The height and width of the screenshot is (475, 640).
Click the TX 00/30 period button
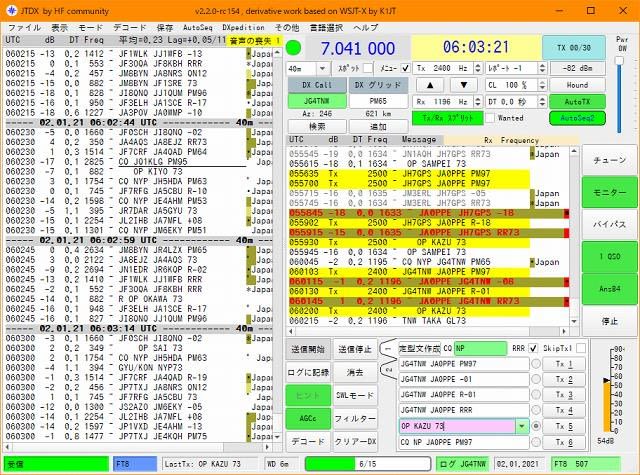(573, 48)
